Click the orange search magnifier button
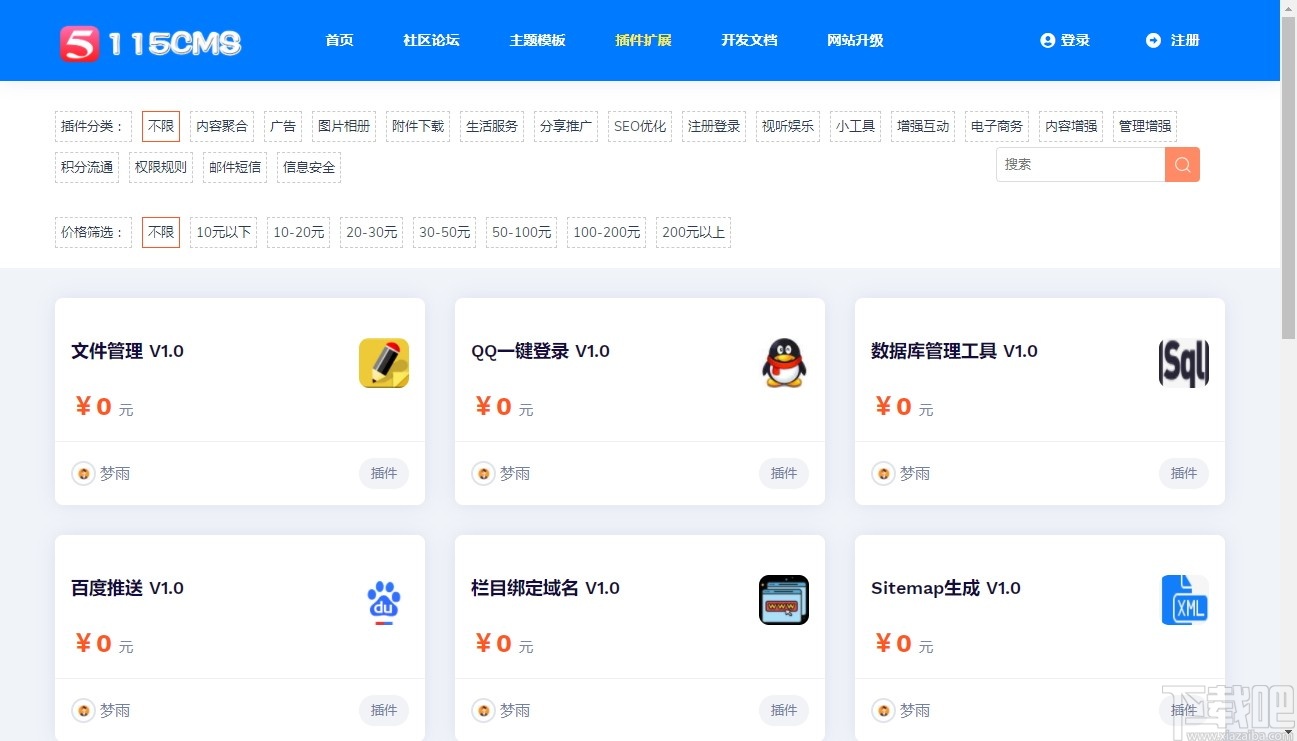Screen dimensions: 1297x741 pyautogui.click(x=1182, y=165)
